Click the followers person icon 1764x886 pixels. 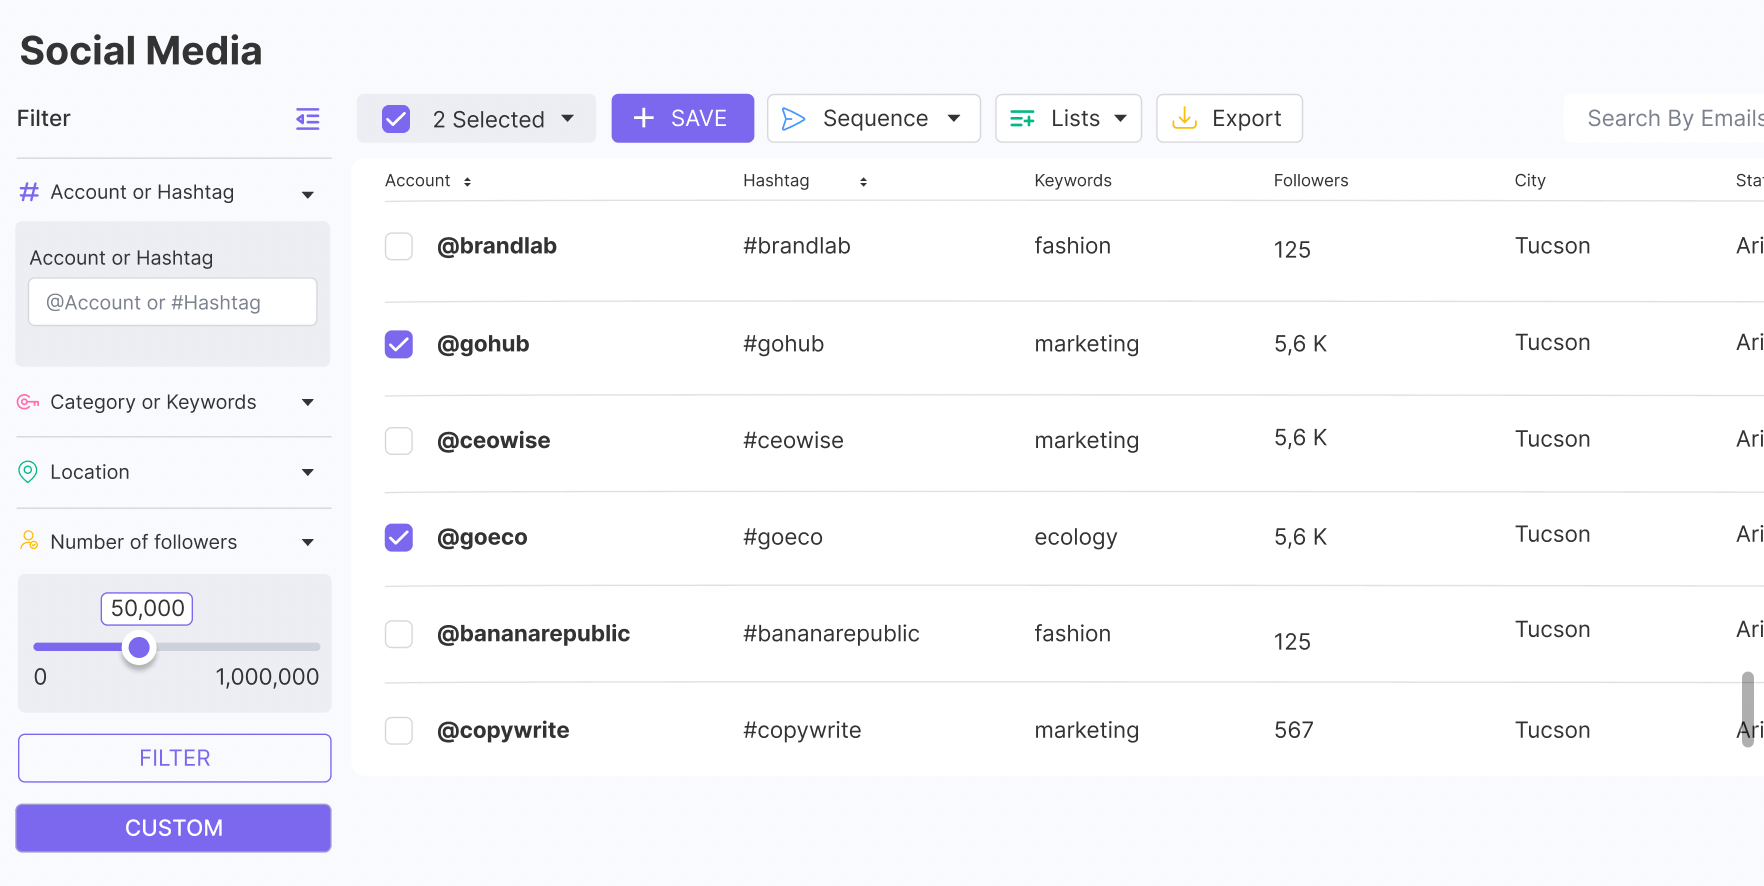[29, 541]
